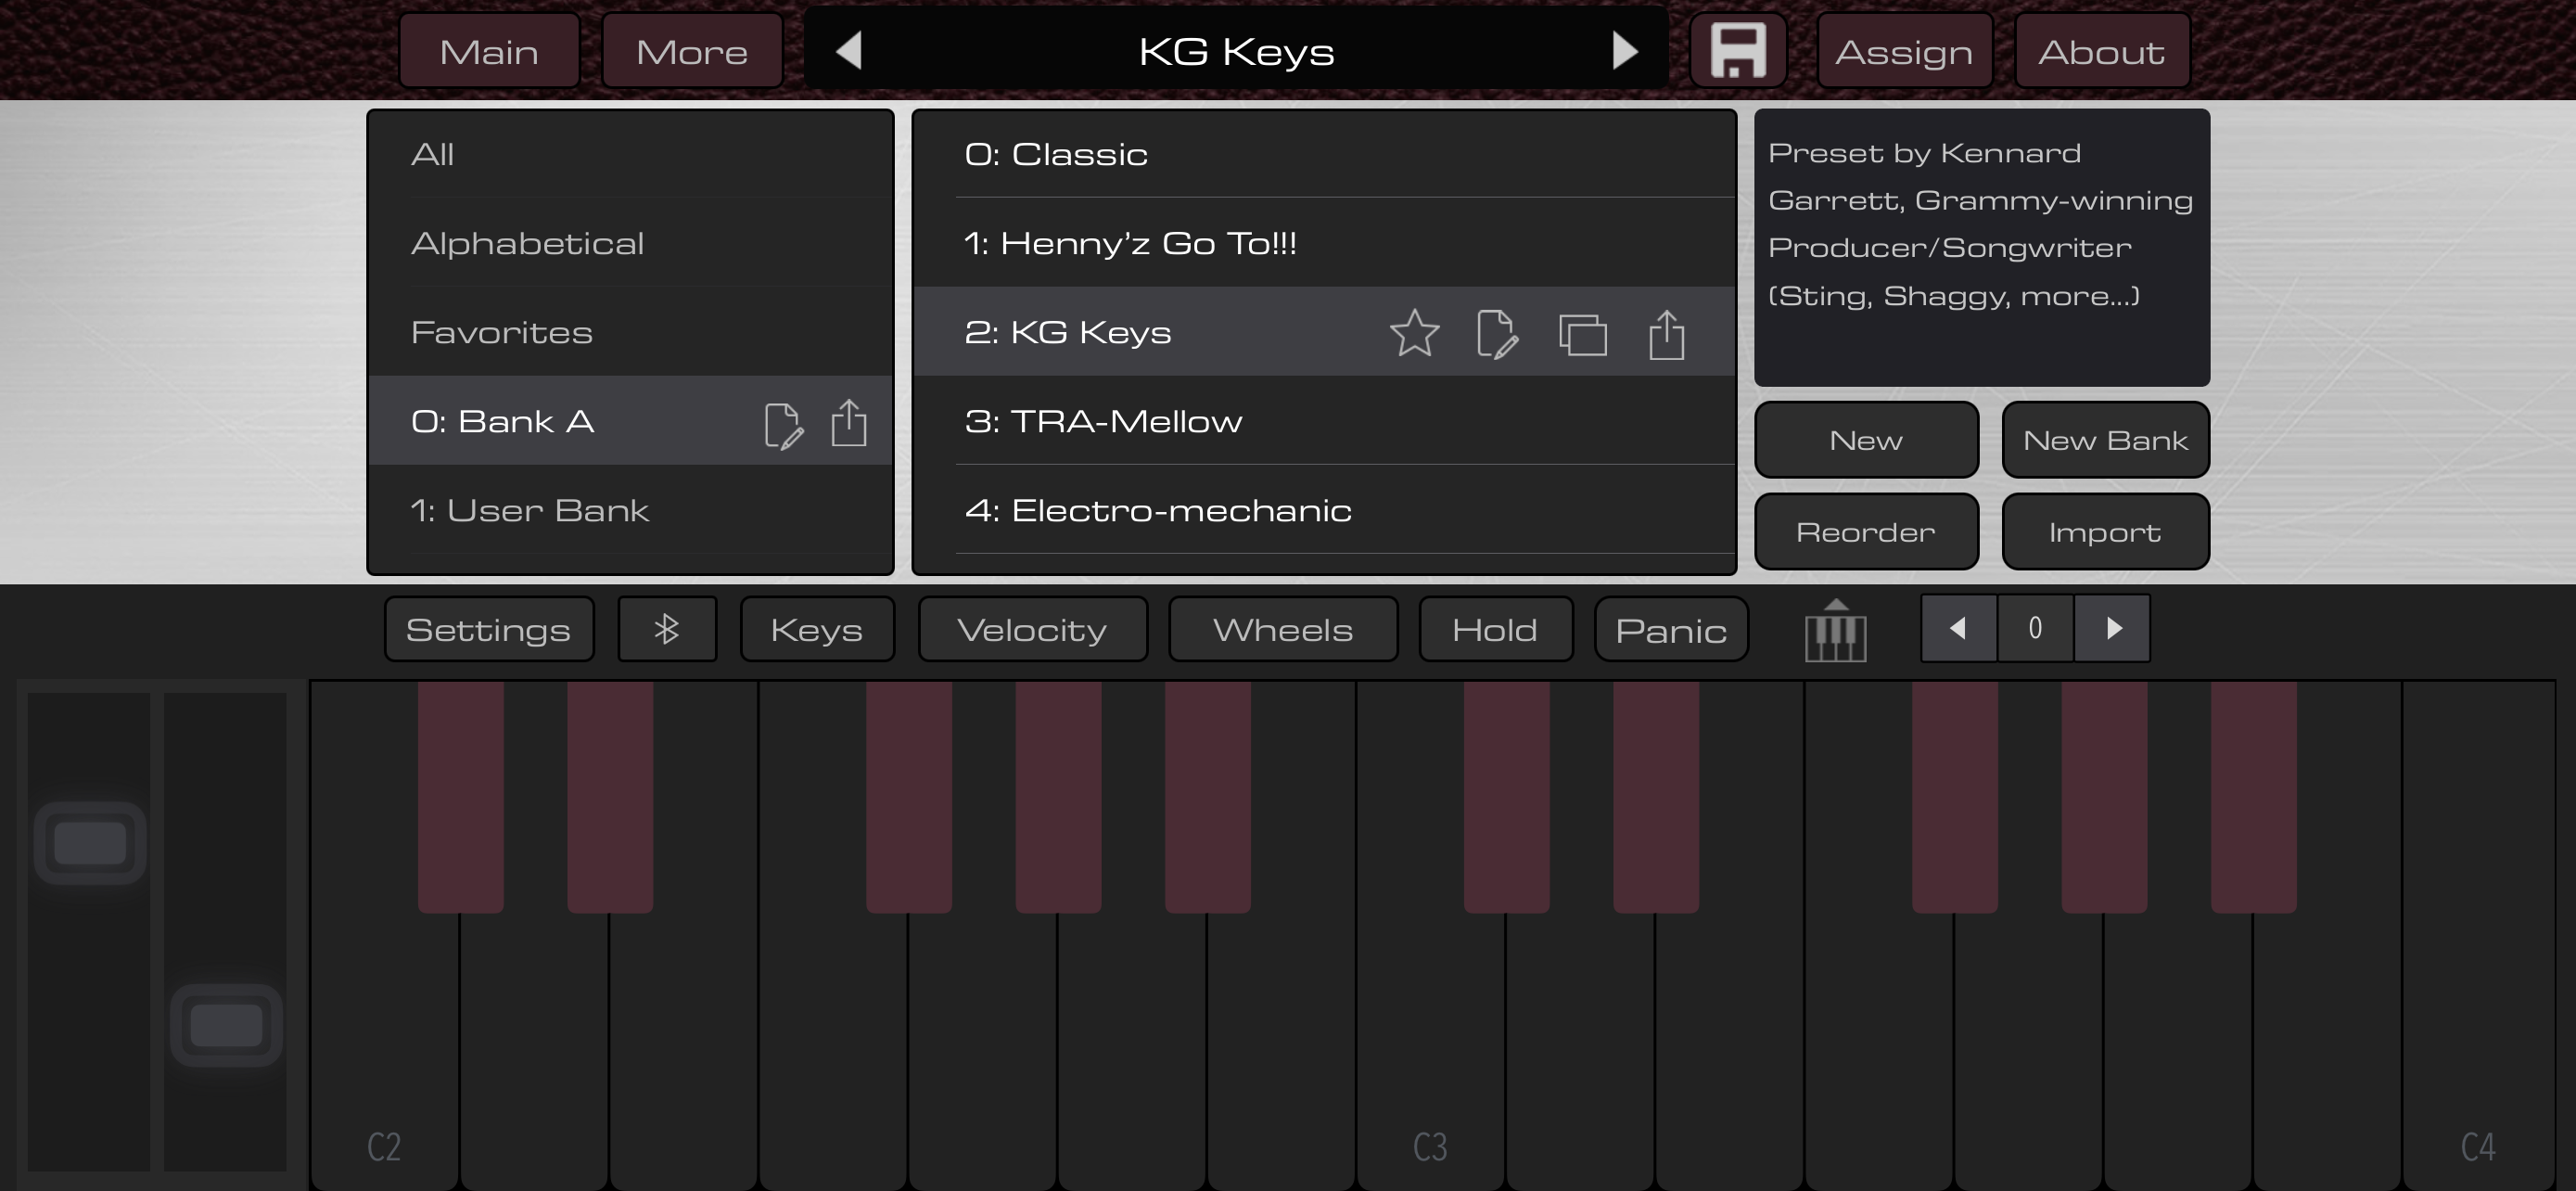2576x1191 pixels.
Task: Toggle the Hold button
Action: 1494,630
